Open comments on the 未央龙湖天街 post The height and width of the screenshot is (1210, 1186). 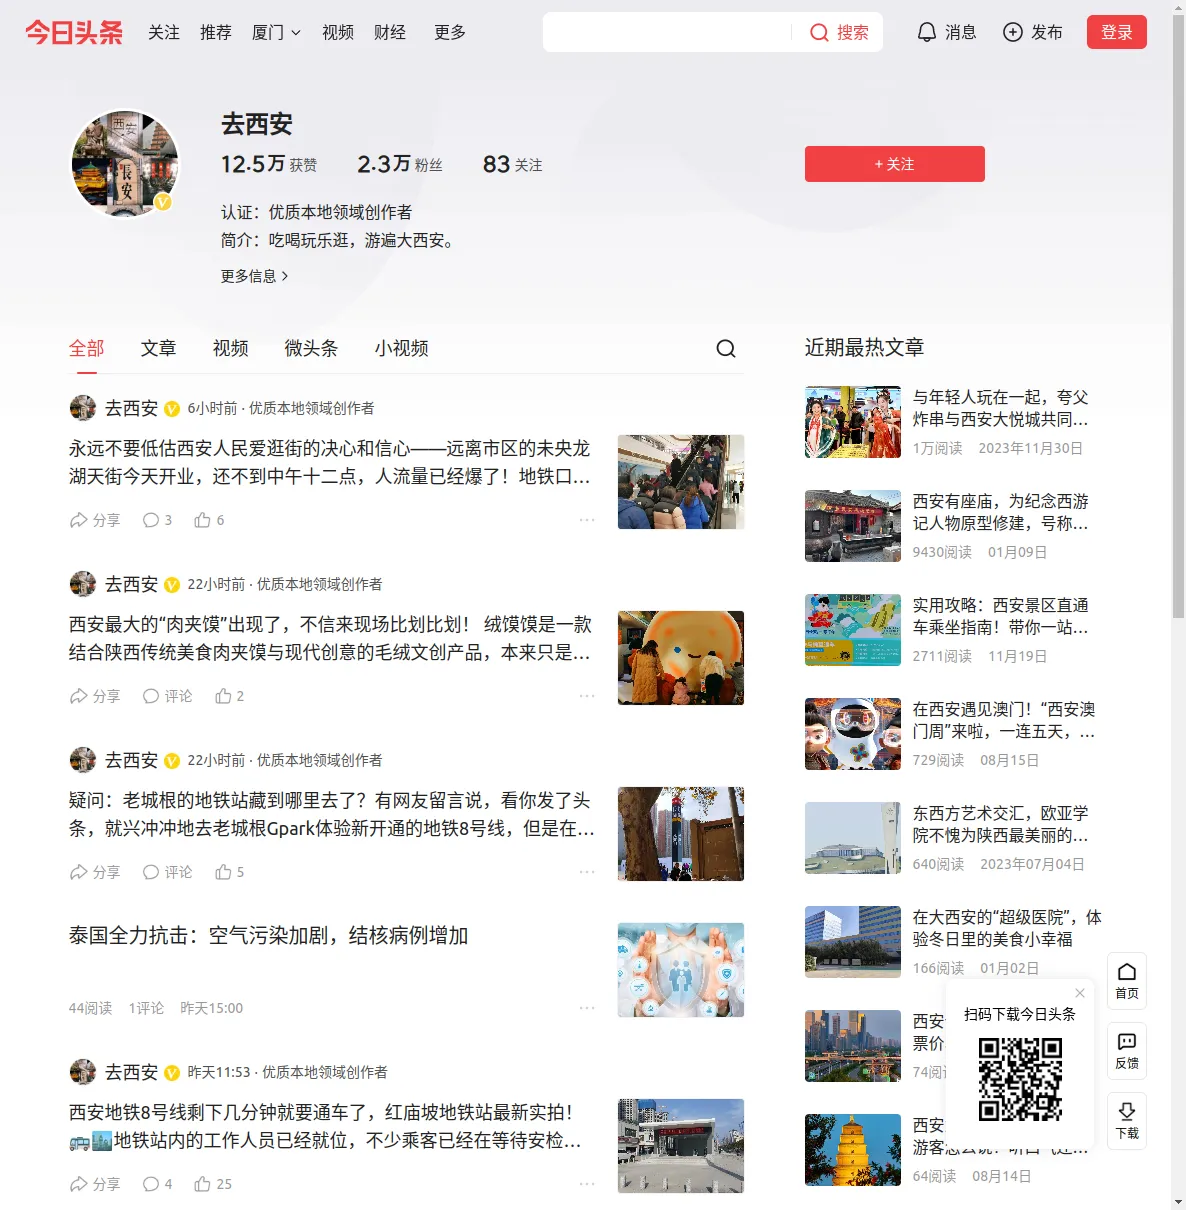(158, 520)
